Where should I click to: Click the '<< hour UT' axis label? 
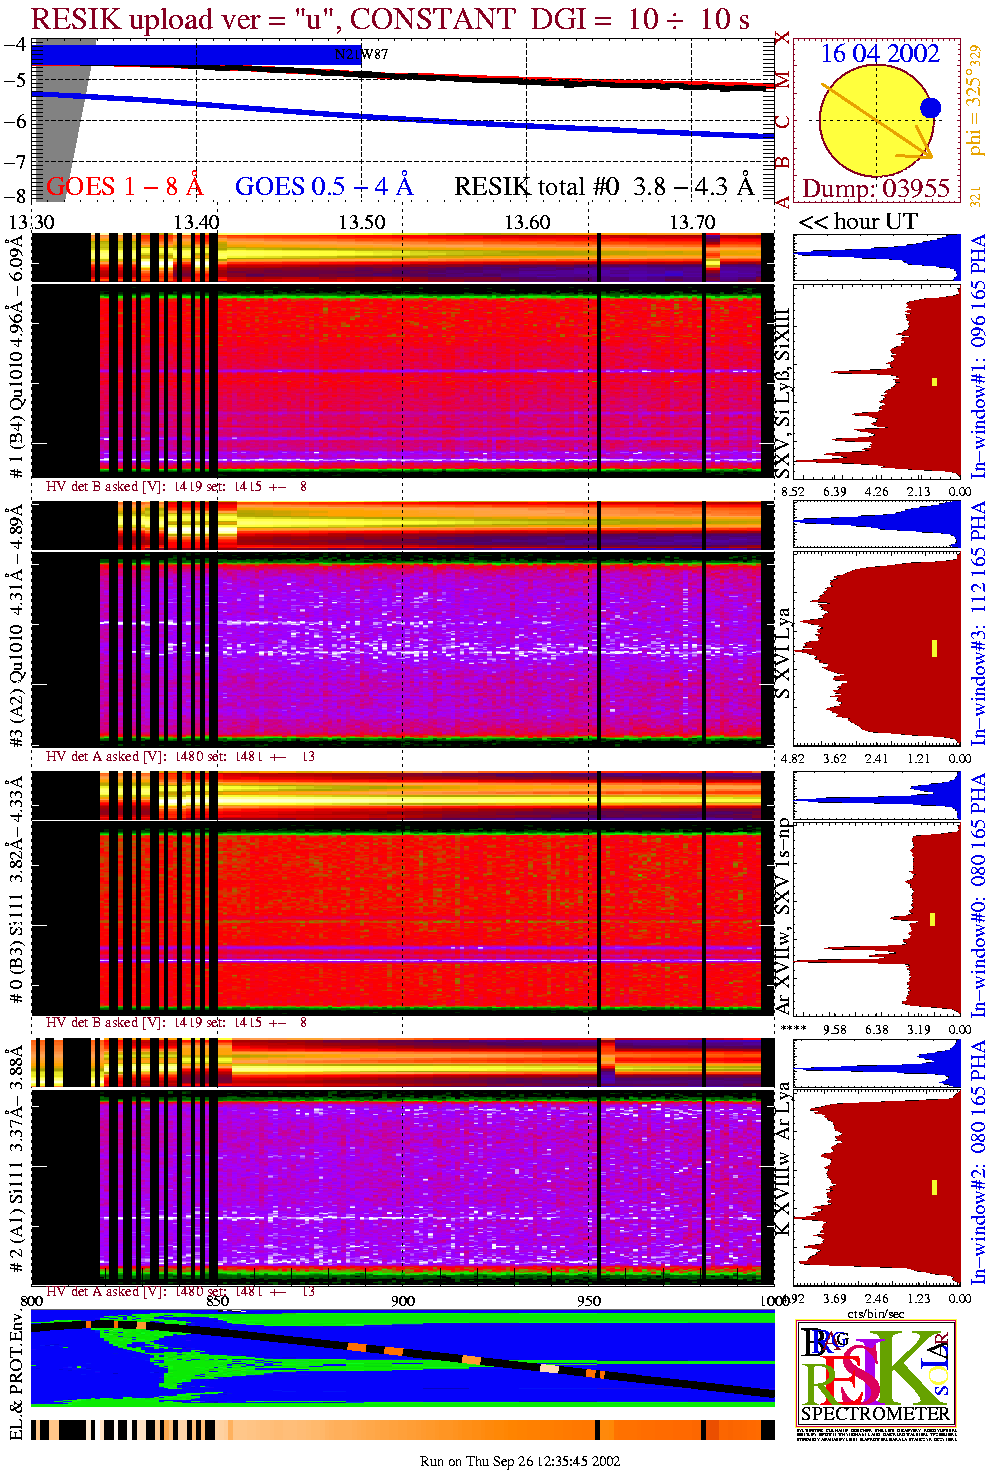pyautogui.click(x=858, y=222)
